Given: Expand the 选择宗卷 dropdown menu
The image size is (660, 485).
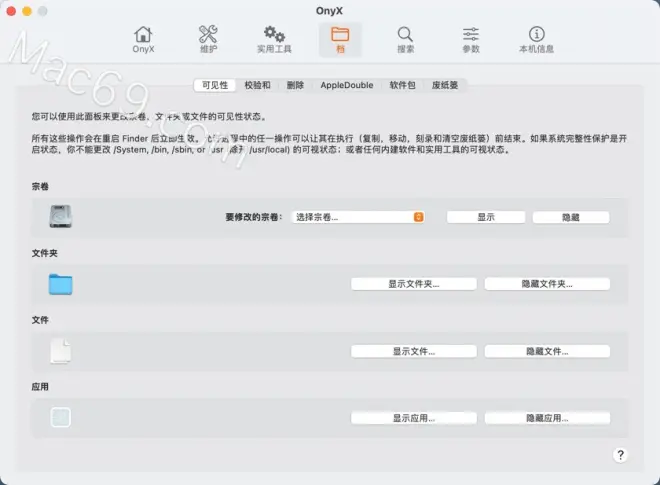Looking at the screenshot, I should (x=359, y=217).
